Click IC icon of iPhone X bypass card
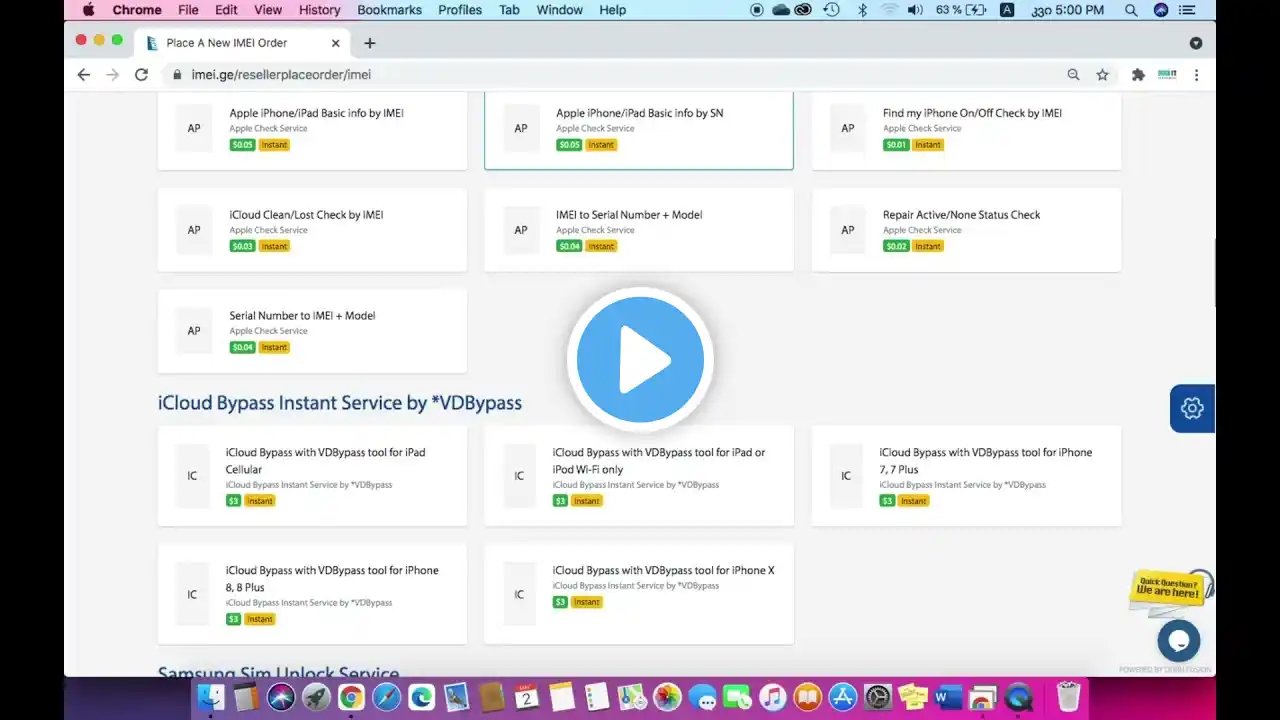 519,594
